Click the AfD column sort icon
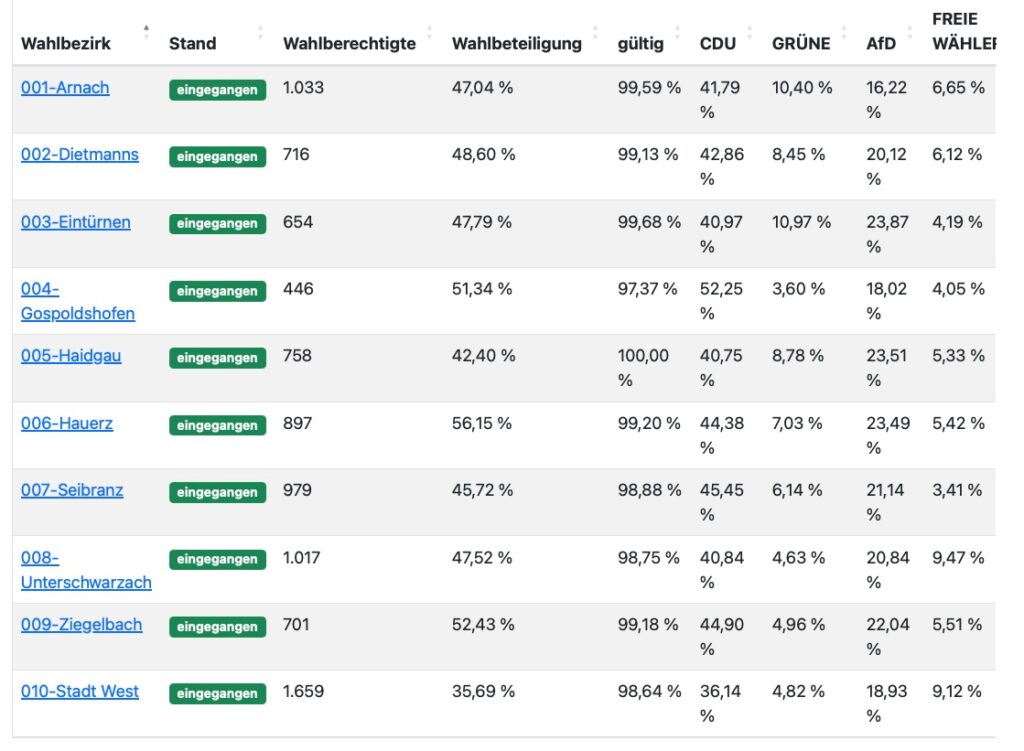Image resolution: width=1024 pixels, height=751 pixels. 910,31
